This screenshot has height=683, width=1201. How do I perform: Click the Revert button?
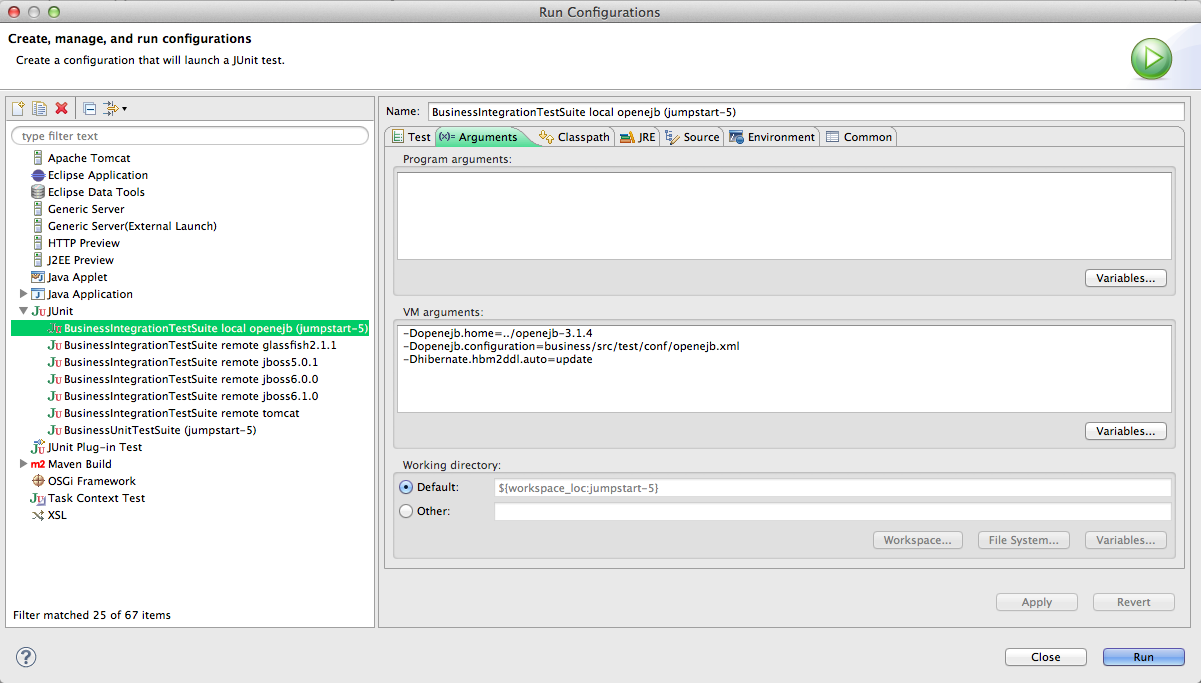coord(1134,602)
